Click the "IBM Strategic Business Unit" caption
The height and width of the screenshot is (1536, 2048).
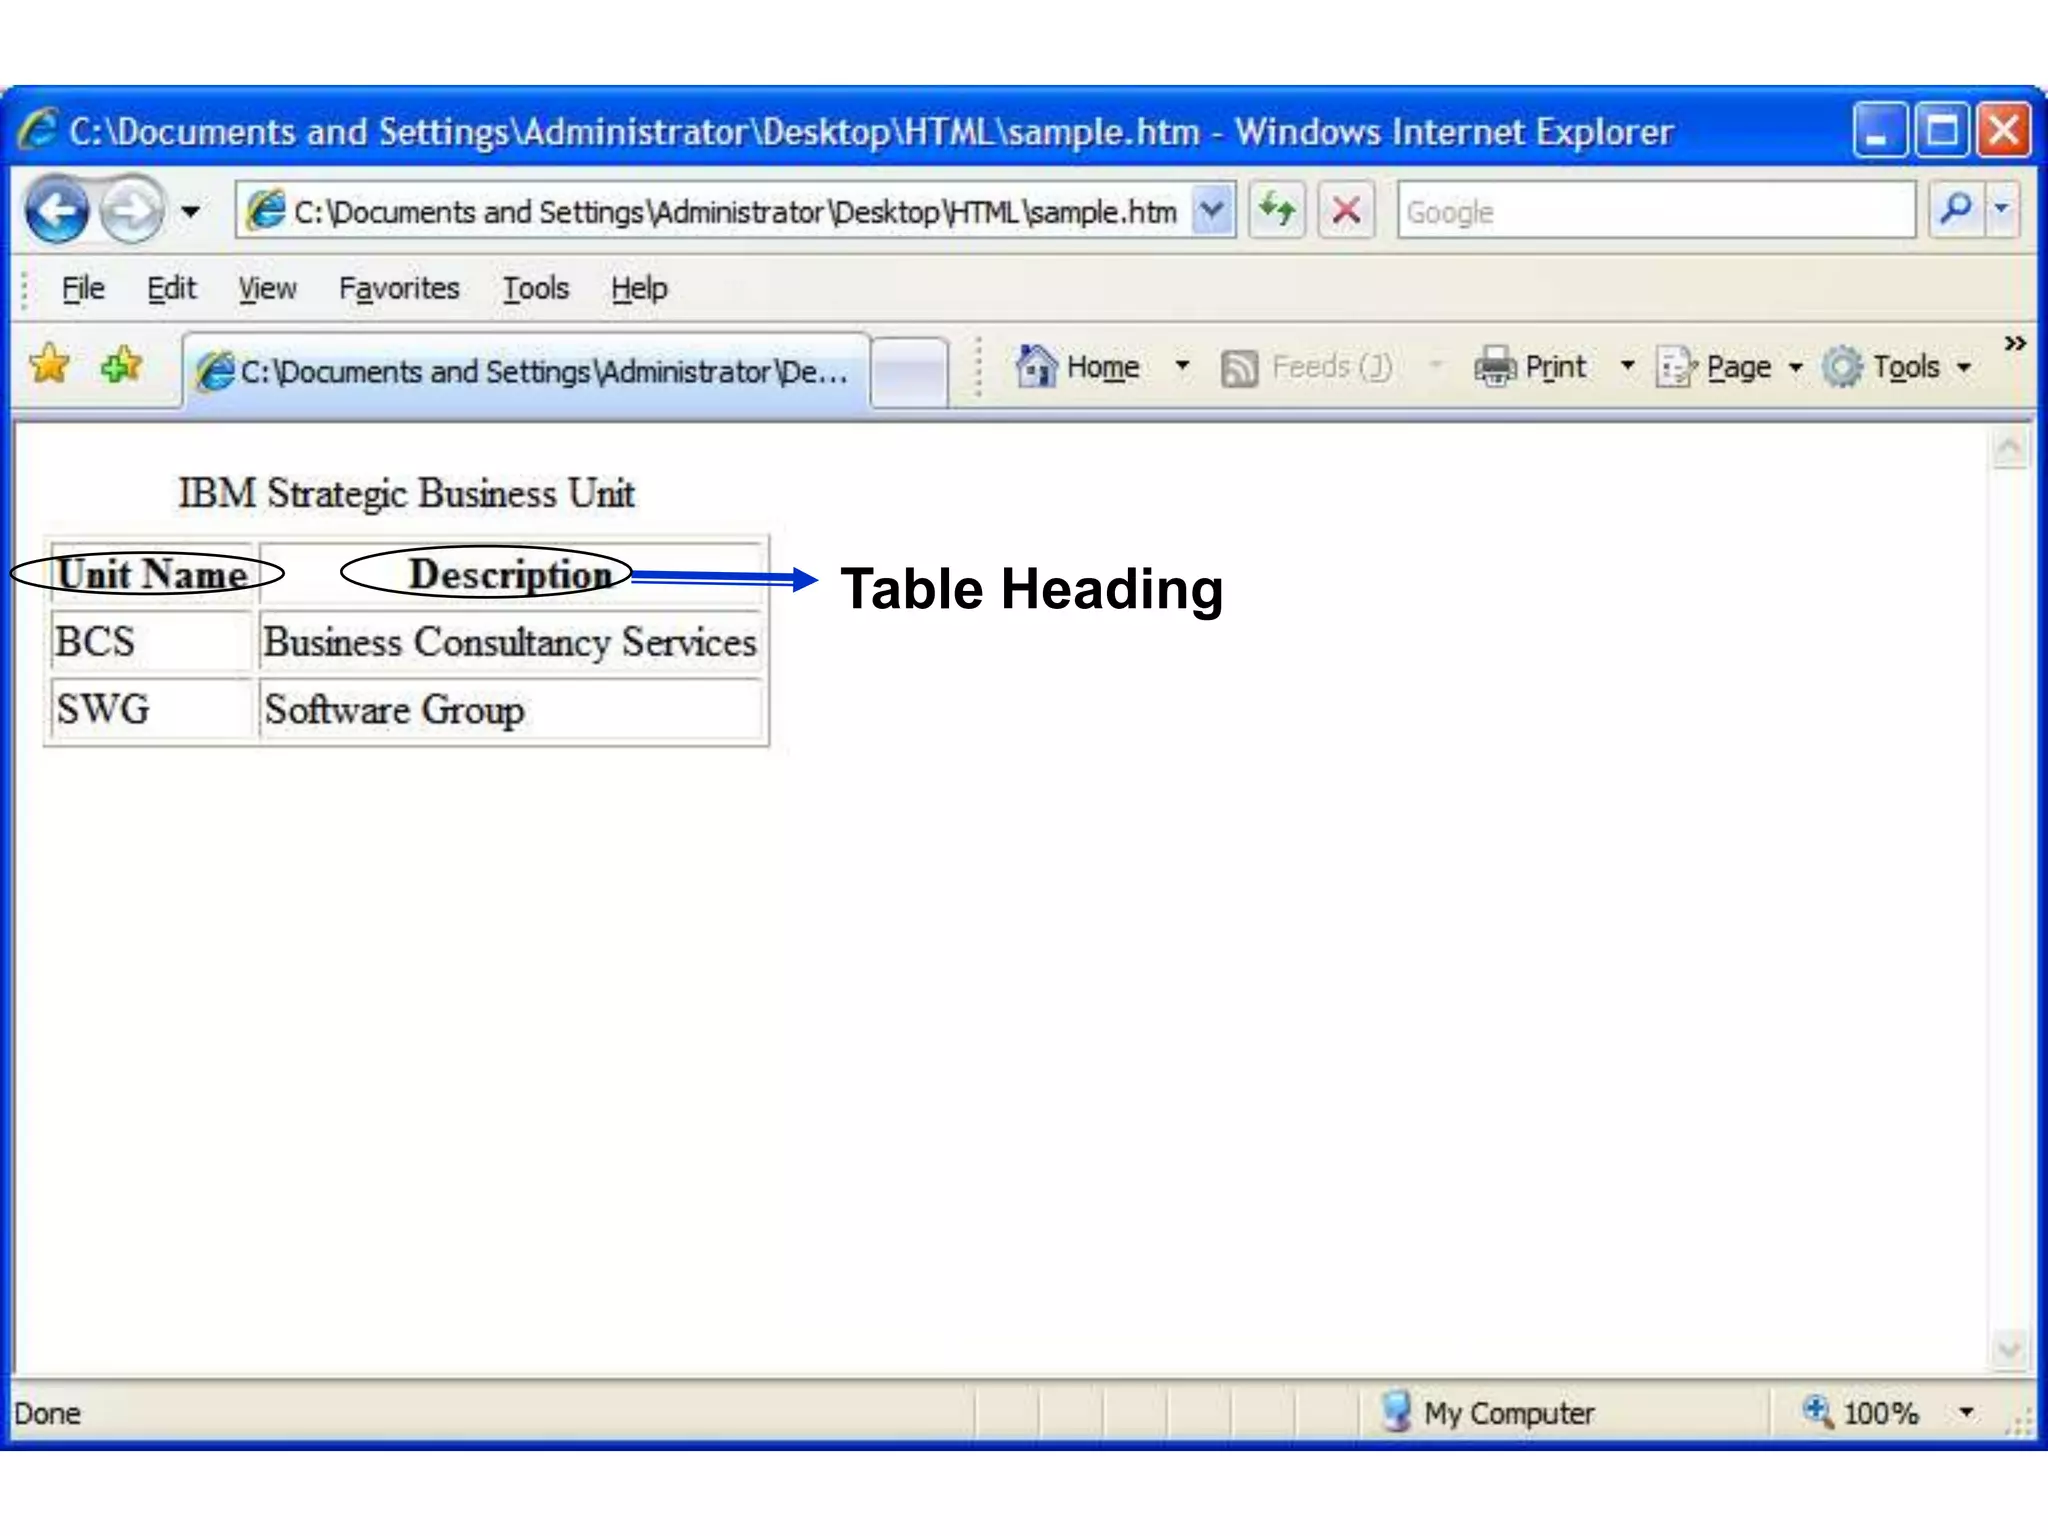tap(406, 493)
